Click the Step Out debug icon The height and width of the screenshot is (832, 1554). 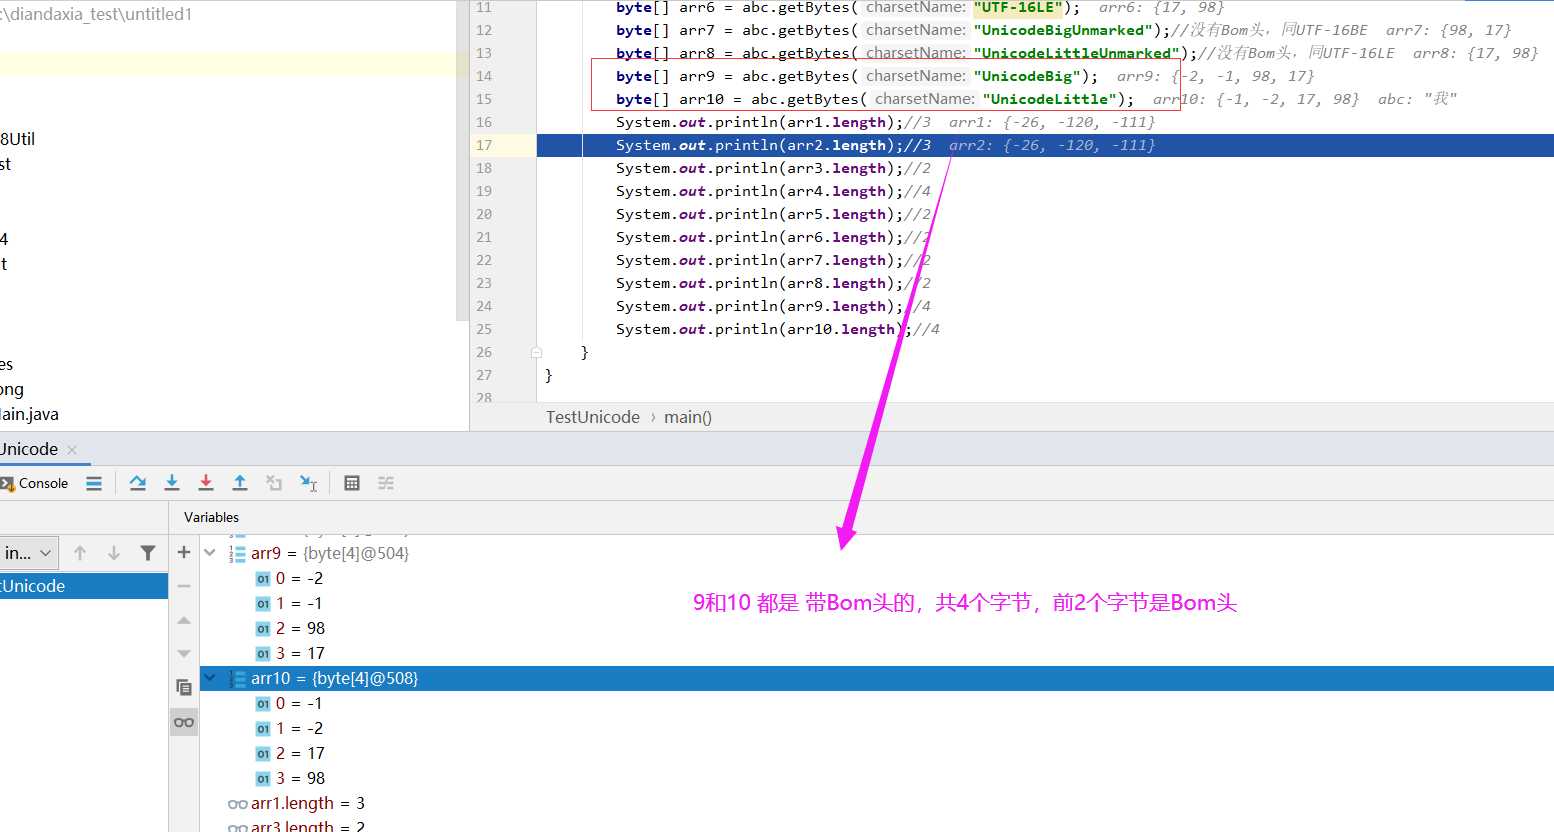(x=240, y=483)
